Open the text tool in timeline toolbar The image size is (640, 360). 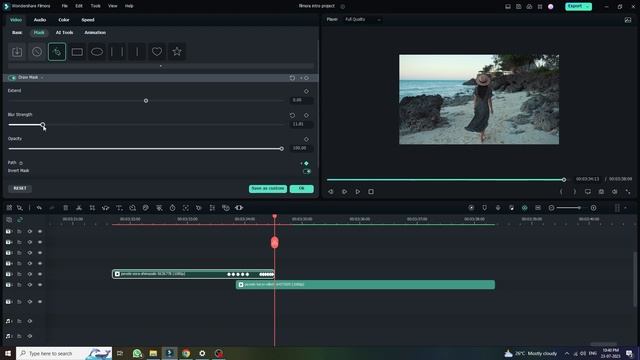pos(119,208)
